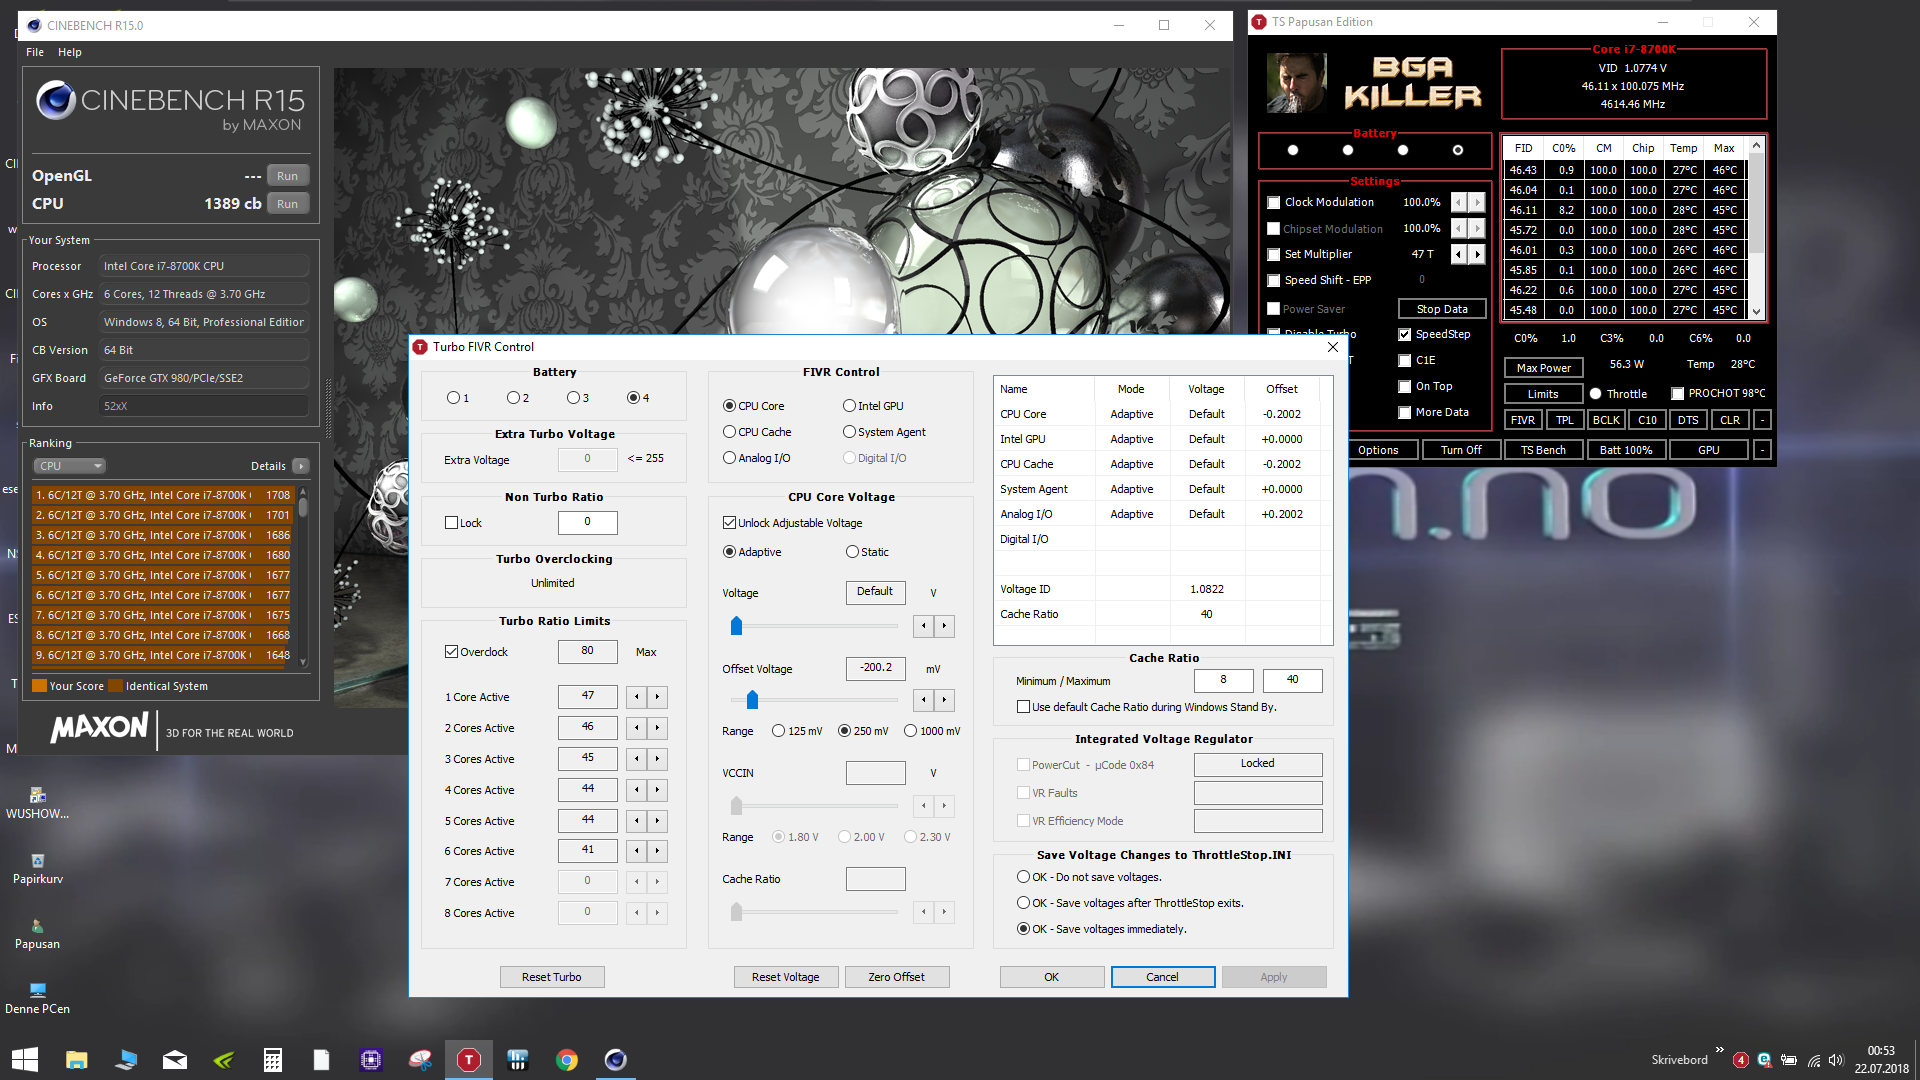Open WUSHOW desktop shortcut

click(38, 803)
